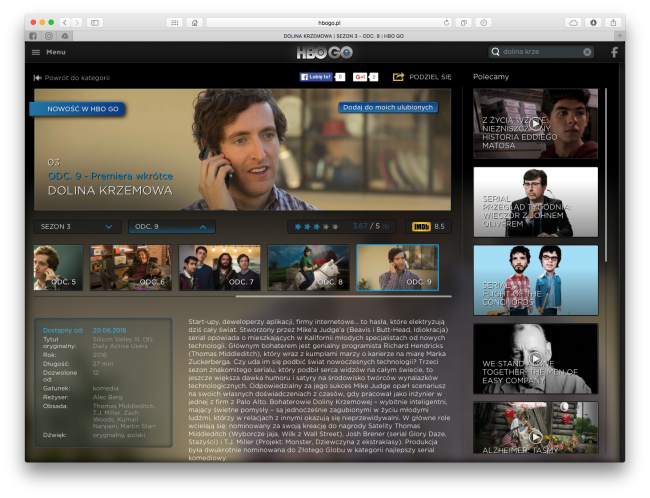Collapse the ODC. 9 episode dropdown
The height and width of the screenshot is (498, 650).
(172, 227)
